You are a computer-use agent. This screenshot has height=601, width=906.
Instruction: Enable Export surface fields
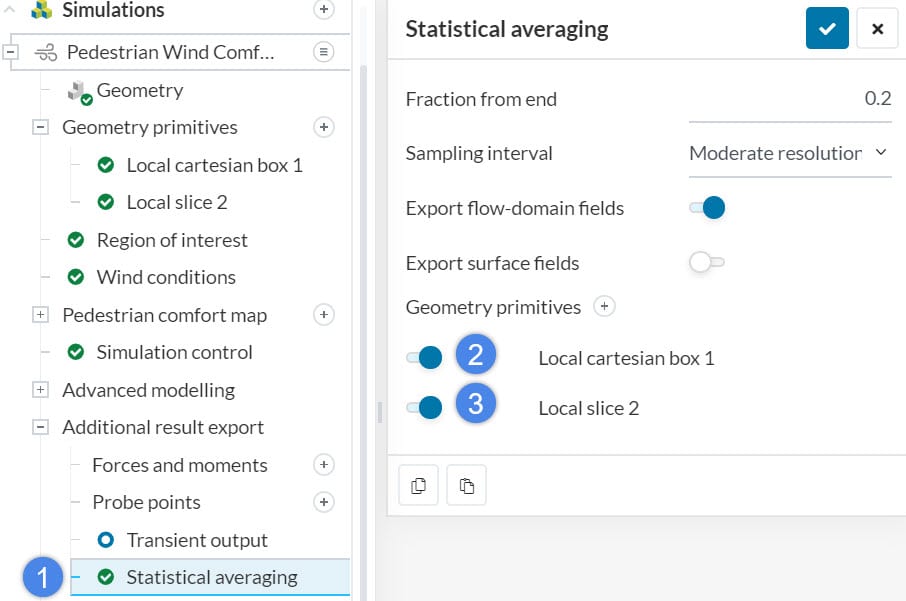[707, 261]
